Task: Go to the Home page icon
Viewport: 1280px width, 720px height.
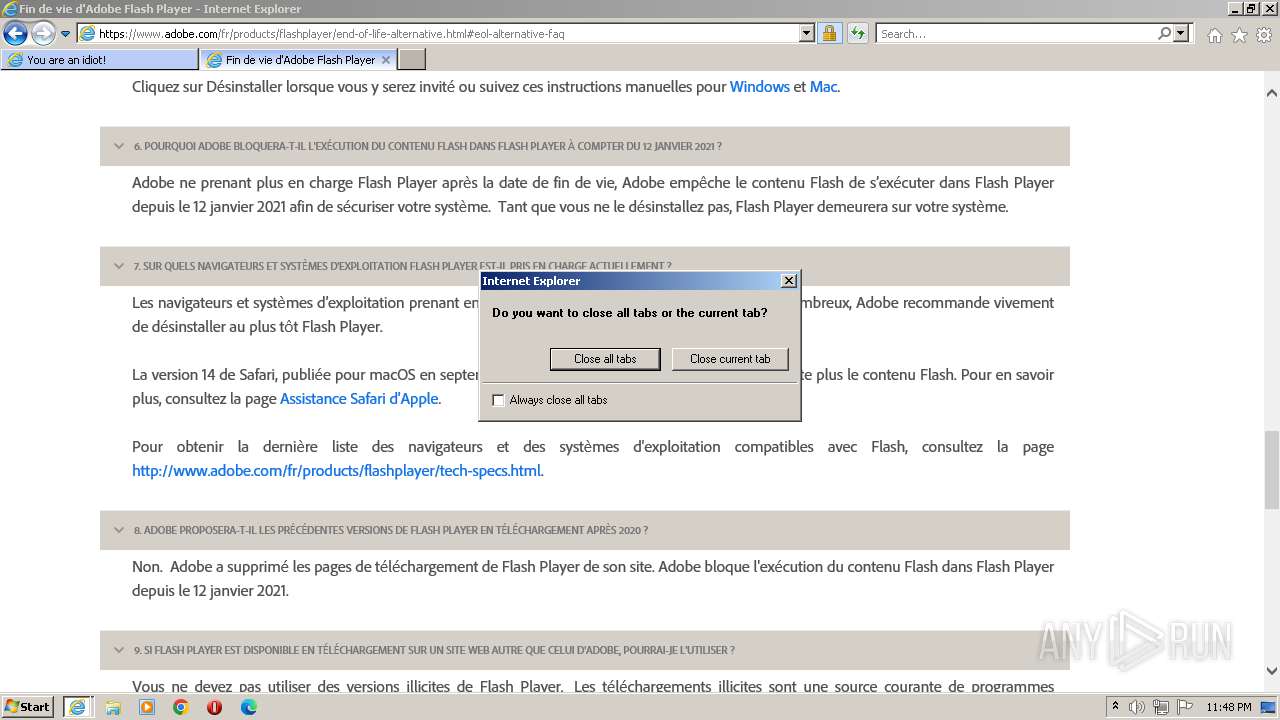Action: tap(1214, 35)
